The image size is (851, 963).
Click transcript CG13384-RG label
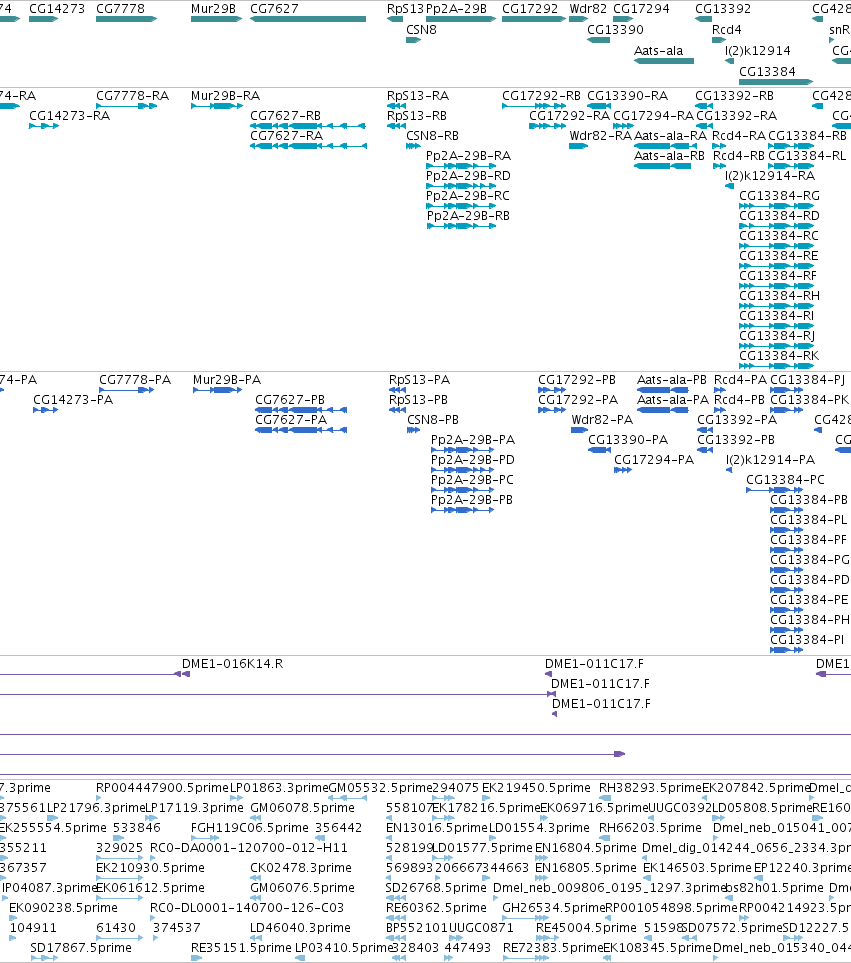(x=779, y=195)
